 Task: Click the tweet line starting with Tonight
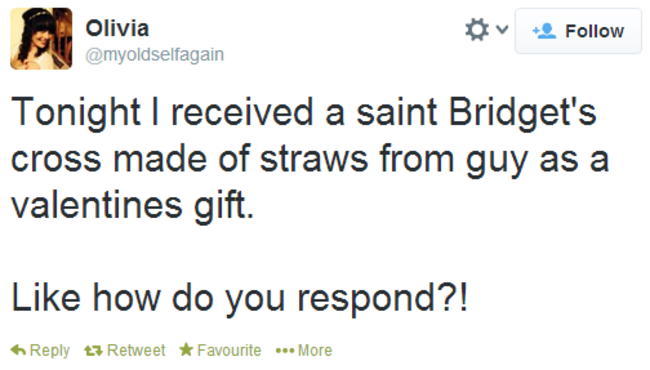(x=303, y=112)
